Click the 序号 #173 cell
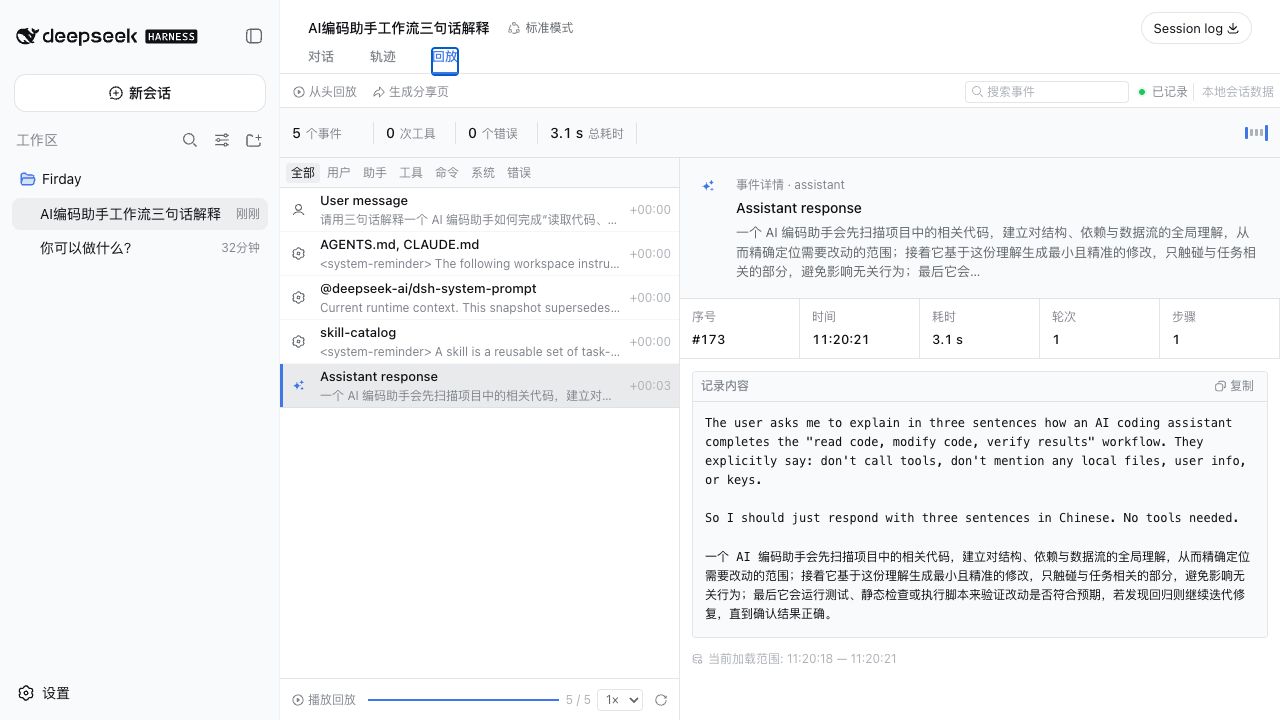This screenshot has height=720, width=1280. [740, 328]
